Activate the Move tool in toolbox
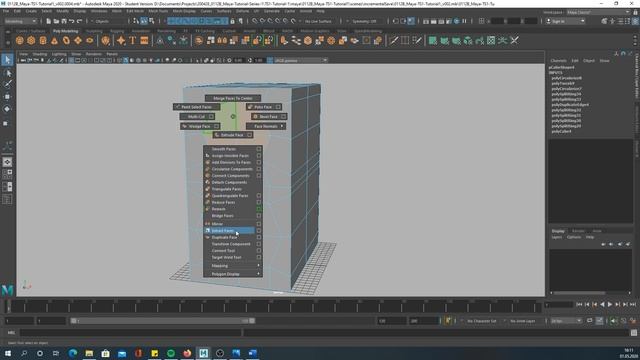This screenshot has height=360, width=640. tap(7, 97)
